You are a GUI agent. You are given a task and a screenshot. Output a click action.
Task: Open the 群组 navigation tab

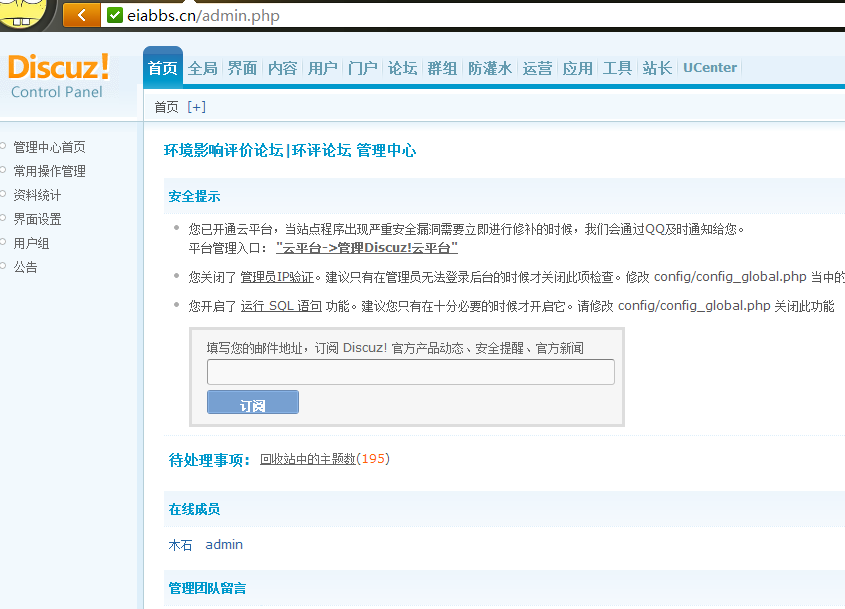[442, 68]
